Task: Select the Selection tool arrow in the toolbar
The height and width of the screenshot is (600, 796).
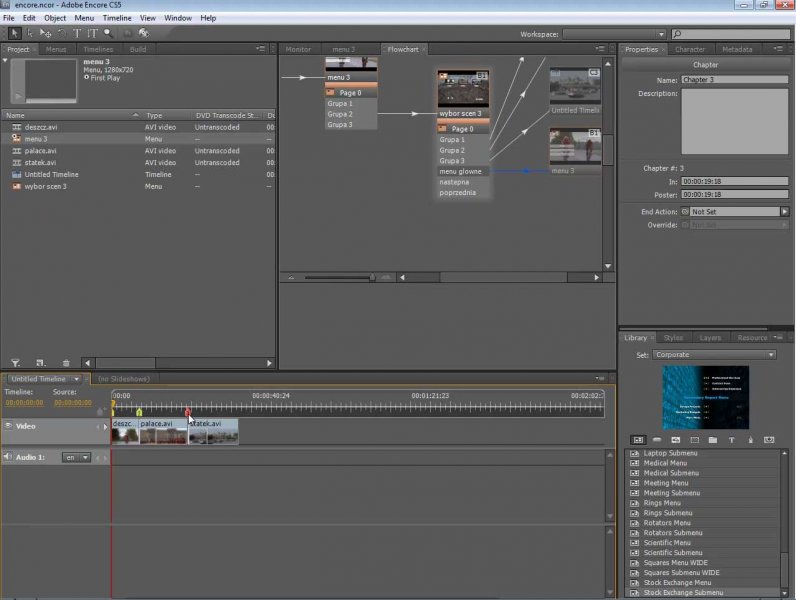Action: pyautogui.click(x=14, y=33)
